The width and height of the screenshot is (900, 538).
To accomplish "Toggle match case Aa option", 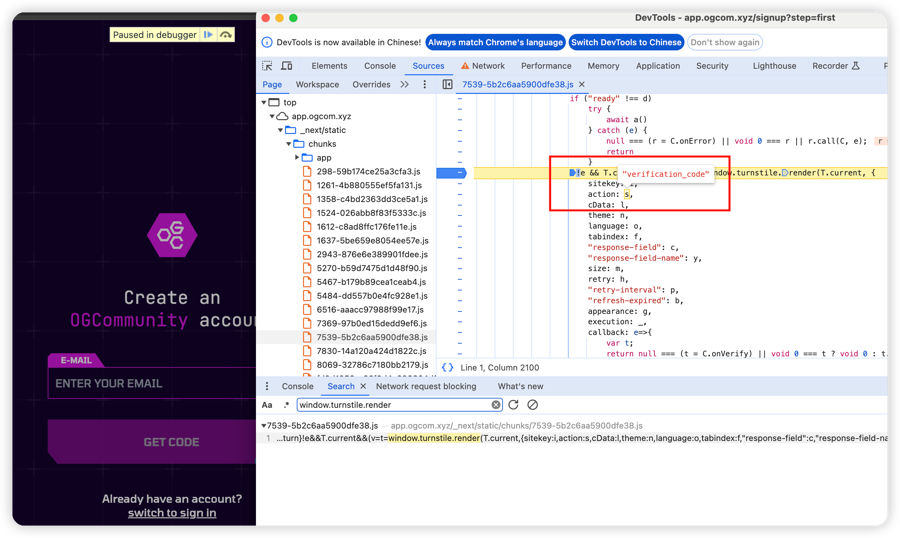I will (x=267, y=405).
